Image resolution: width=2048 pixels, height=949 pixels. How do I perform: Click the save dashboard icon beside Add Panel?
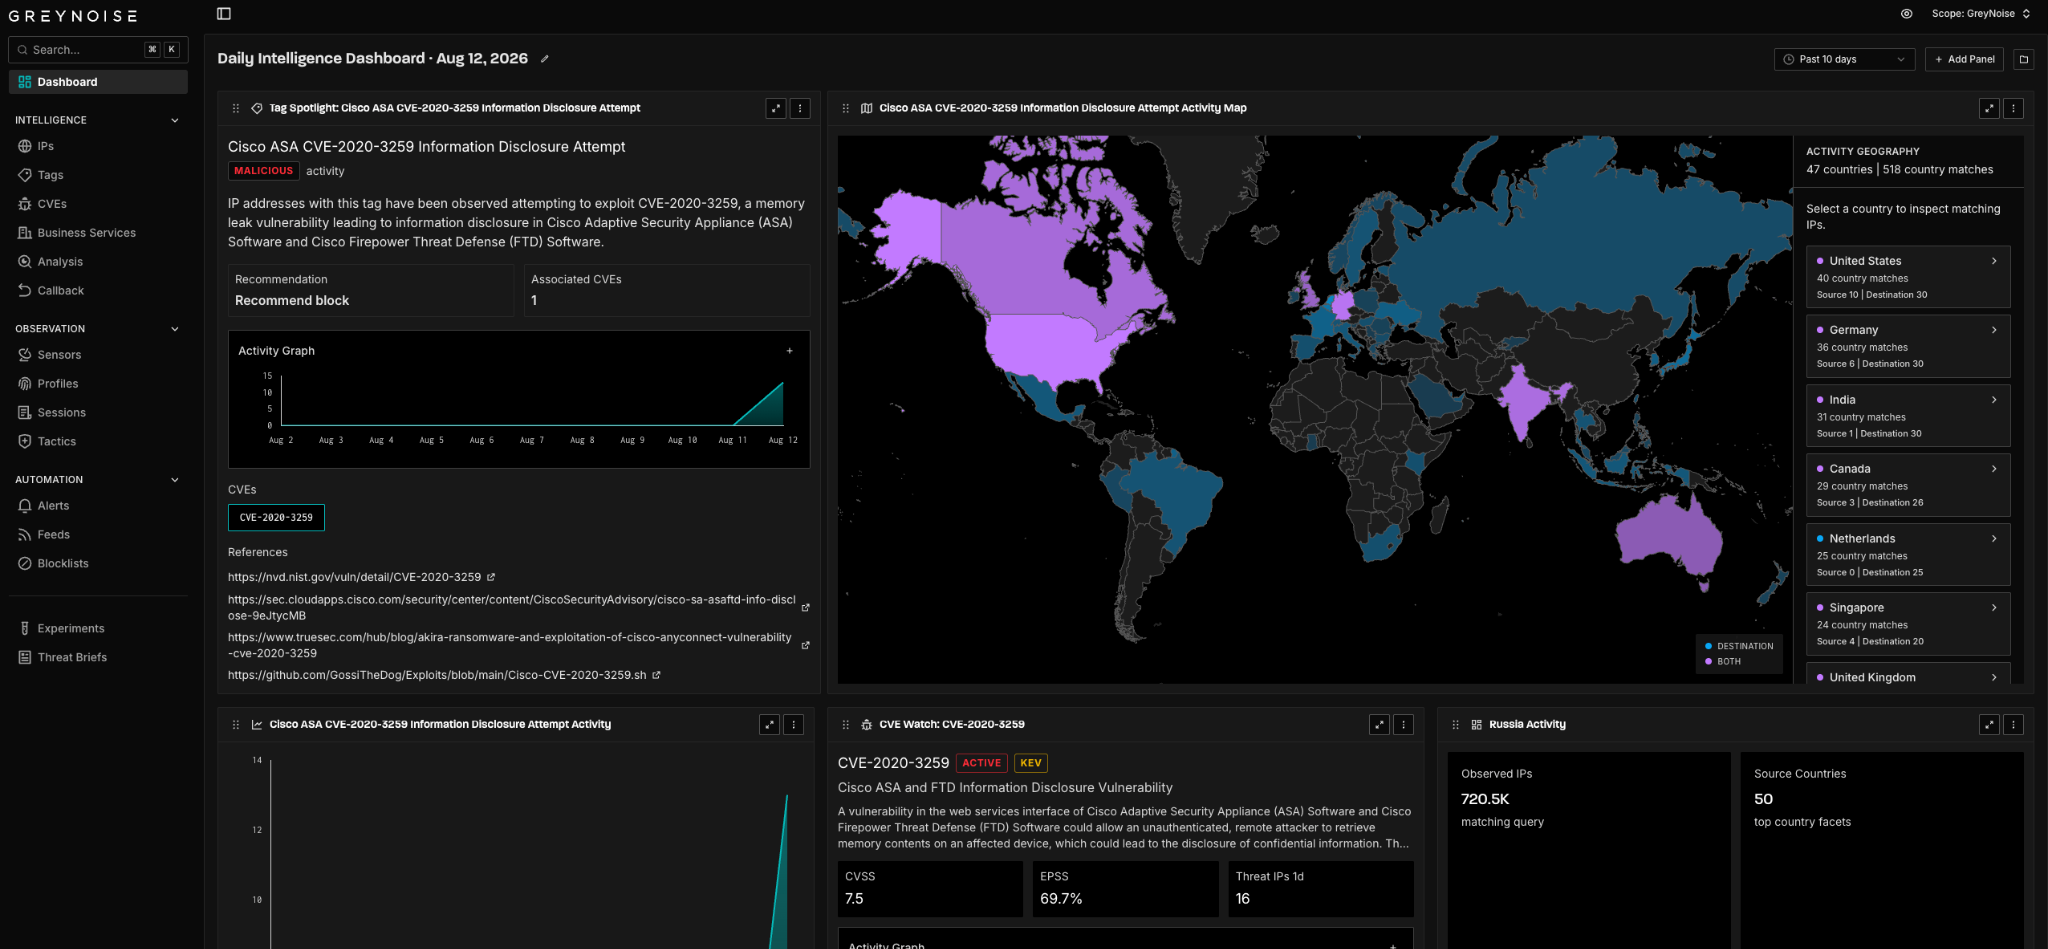pos(2024,59)
